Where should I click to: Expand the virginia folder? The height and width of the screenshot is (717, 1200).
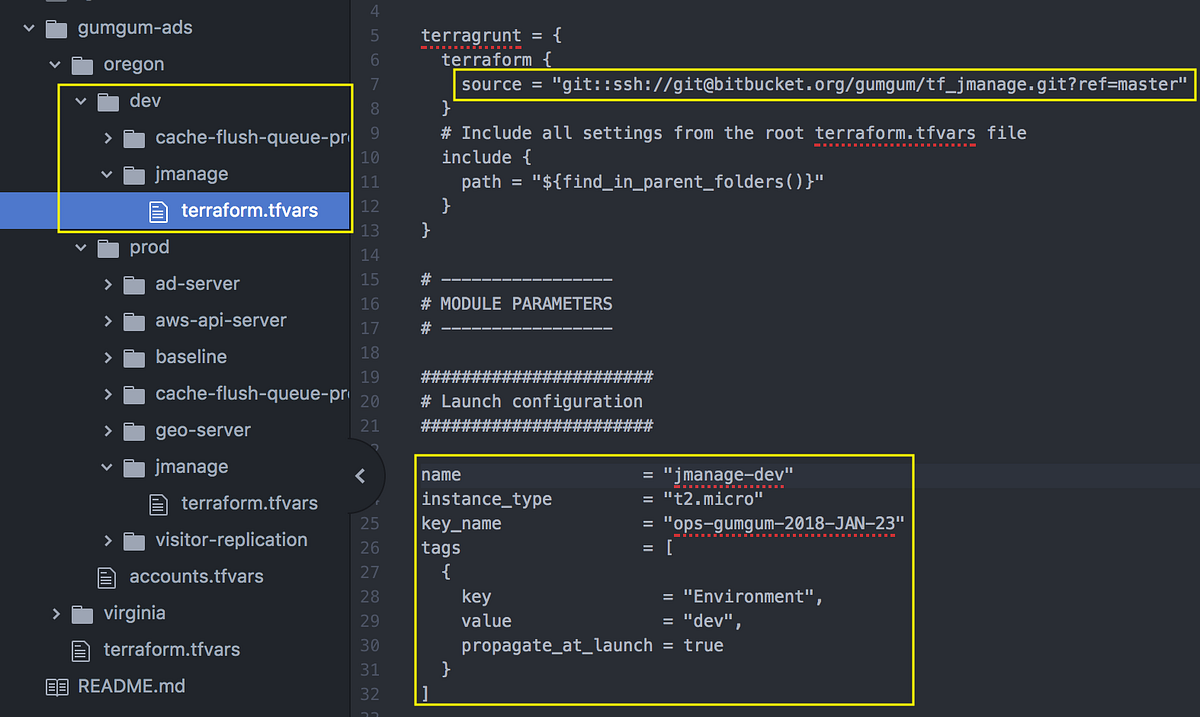pos(56,613)
